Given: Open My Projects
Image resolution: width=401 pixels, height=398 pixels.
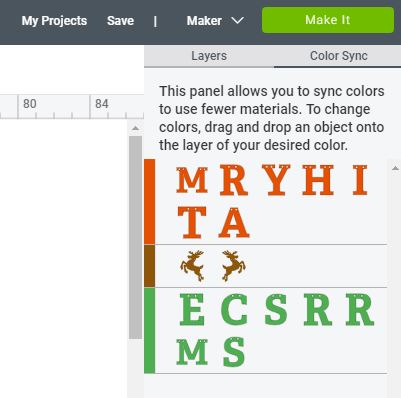Looking at the screenshot, I should [x=54, y=21].
